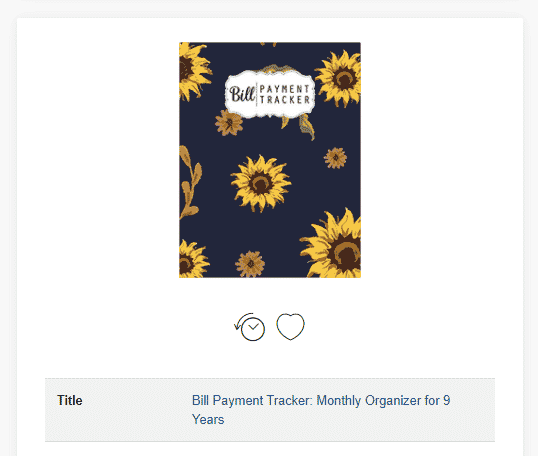Screen dimensions: 538x456
Task: Click the golden leafy branch on cover
Action: (189, 182)
